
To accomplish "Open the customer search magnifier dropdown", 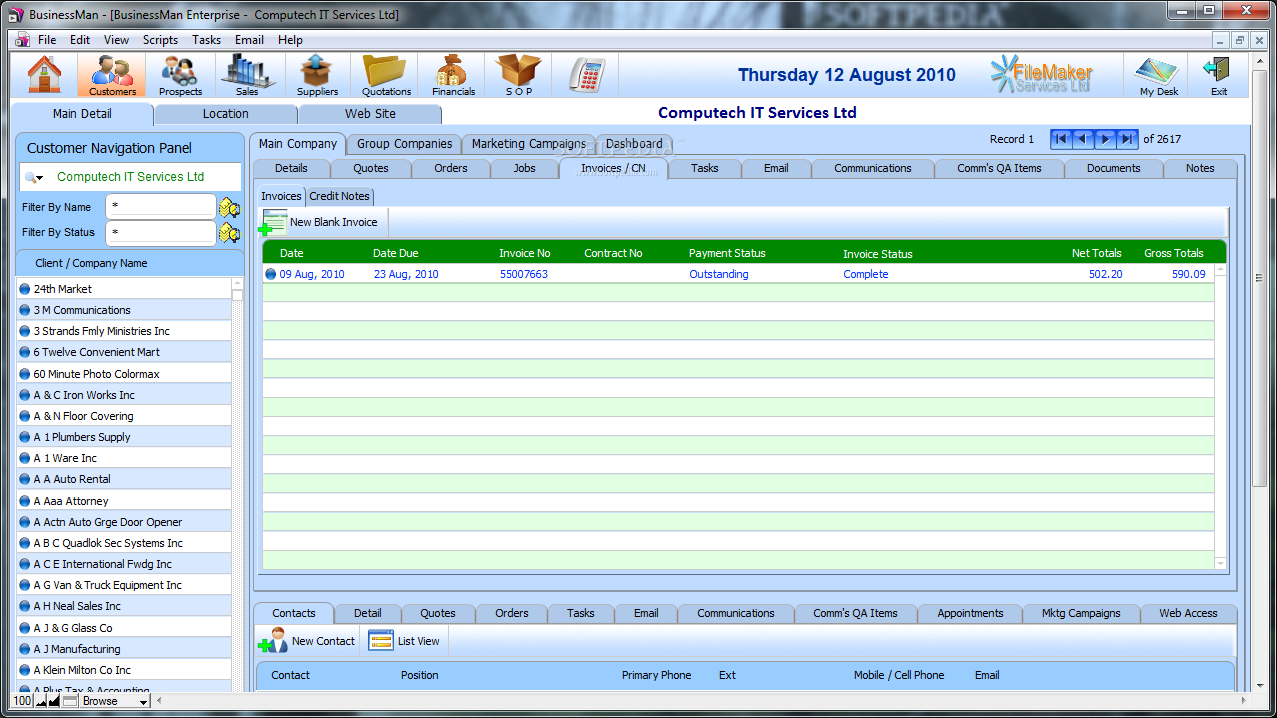I will coord(34,178).
